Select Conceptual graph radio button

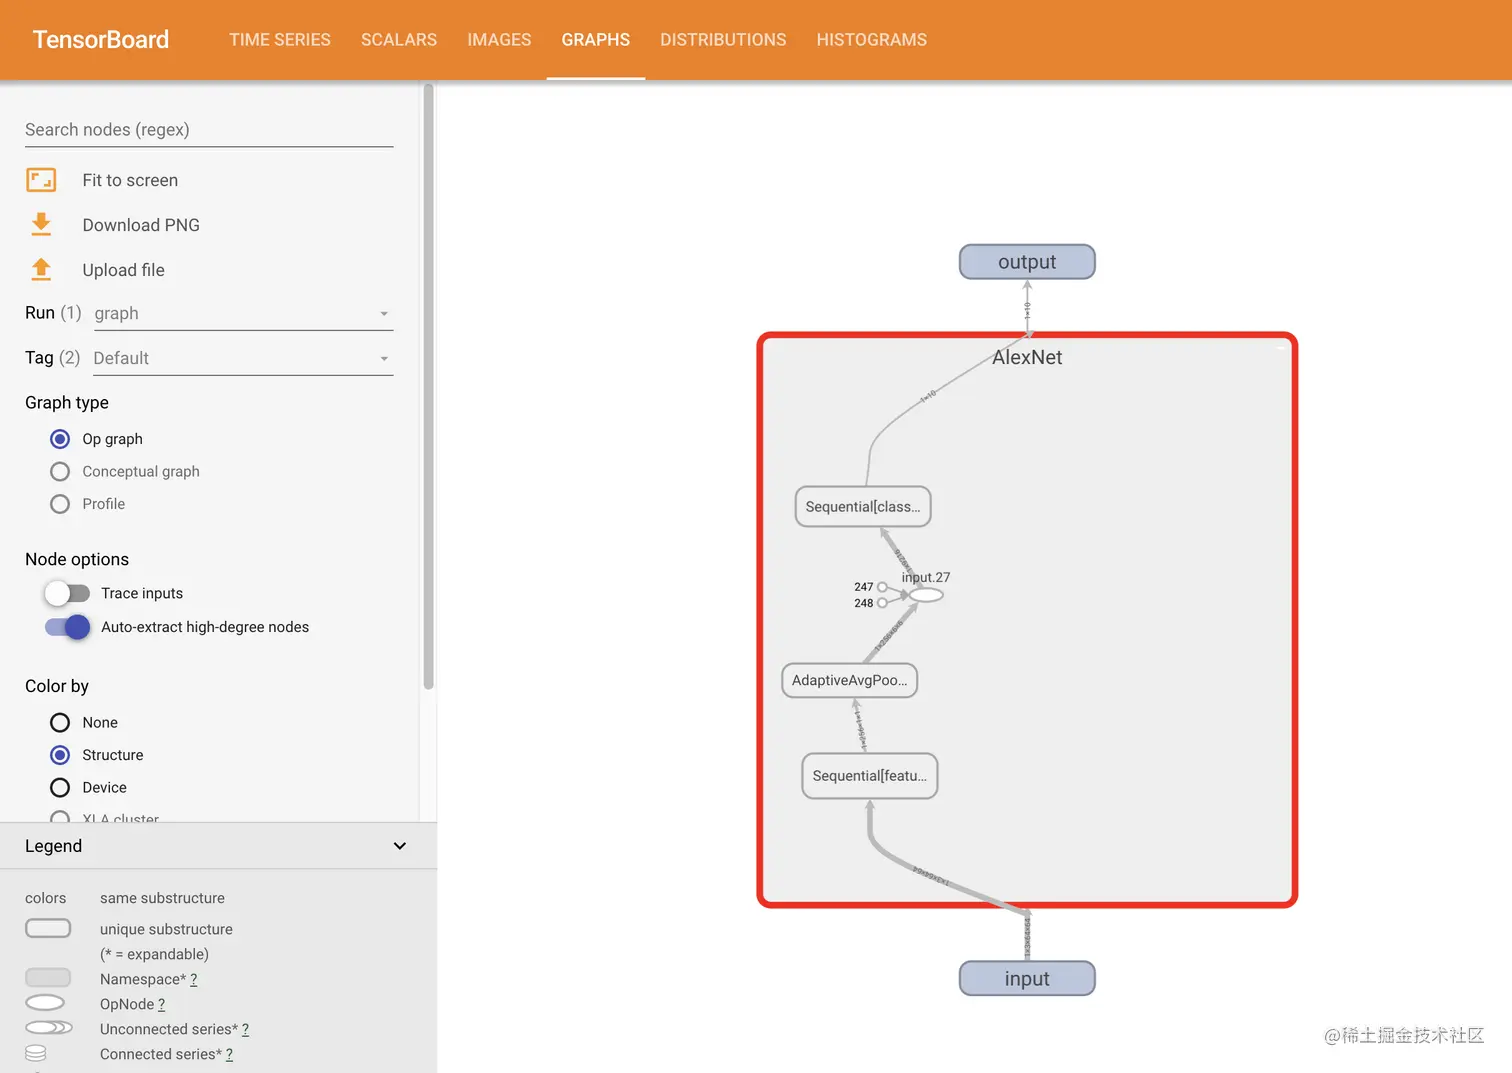coord(60,472)
